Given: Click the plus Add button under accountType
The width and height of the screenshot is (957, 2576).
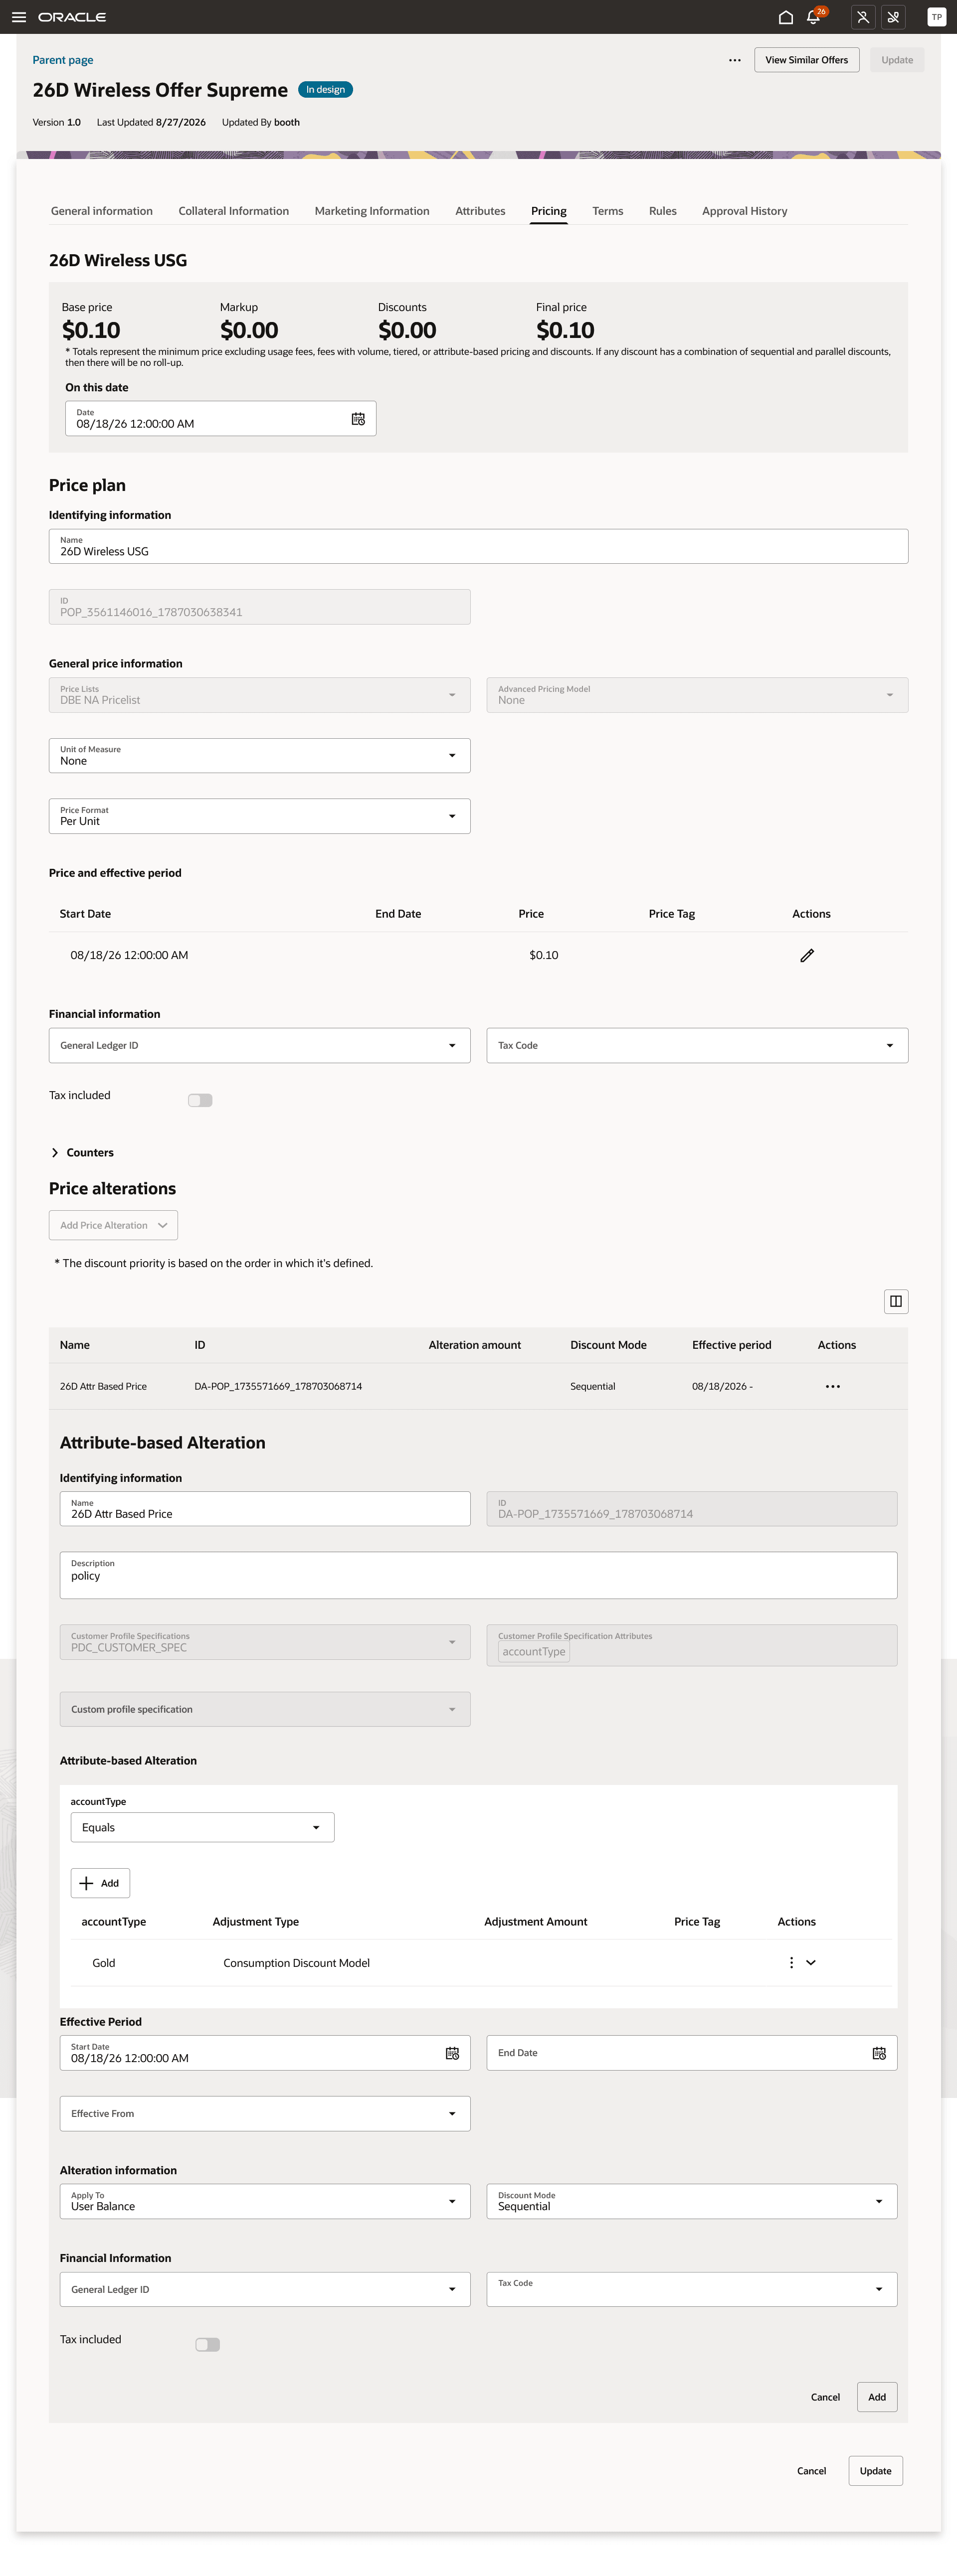Looking at the screenshot, I should click(x=100, y=1883).
